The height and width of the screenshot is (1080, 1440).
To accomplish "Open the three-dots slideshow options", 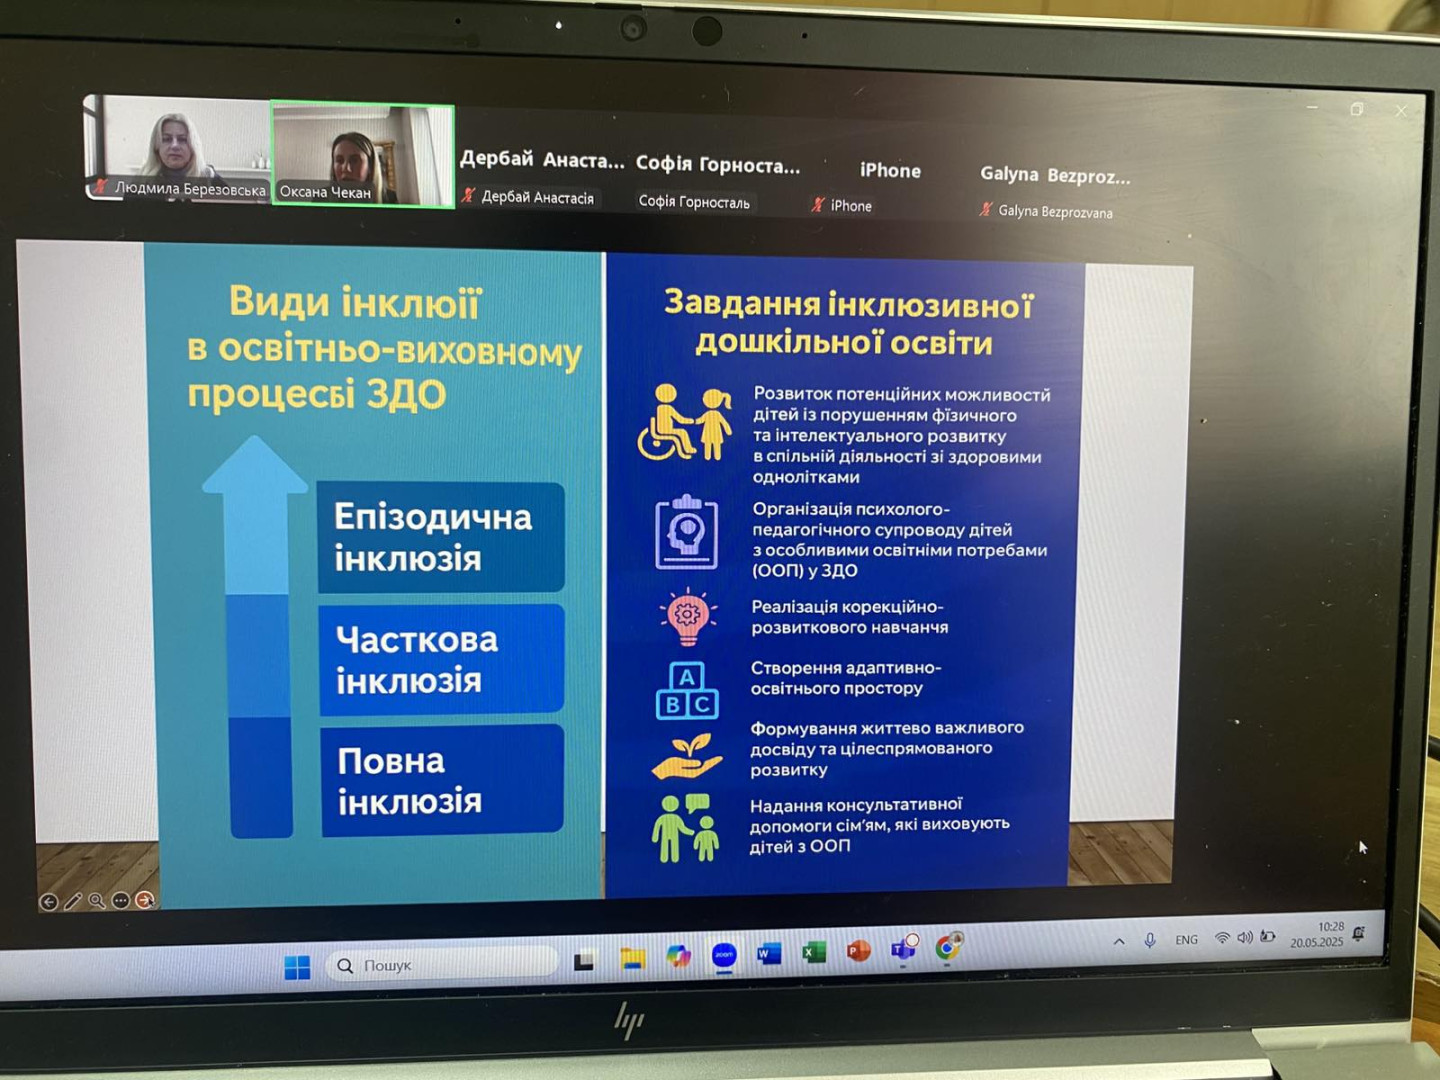I will (121, 900).
